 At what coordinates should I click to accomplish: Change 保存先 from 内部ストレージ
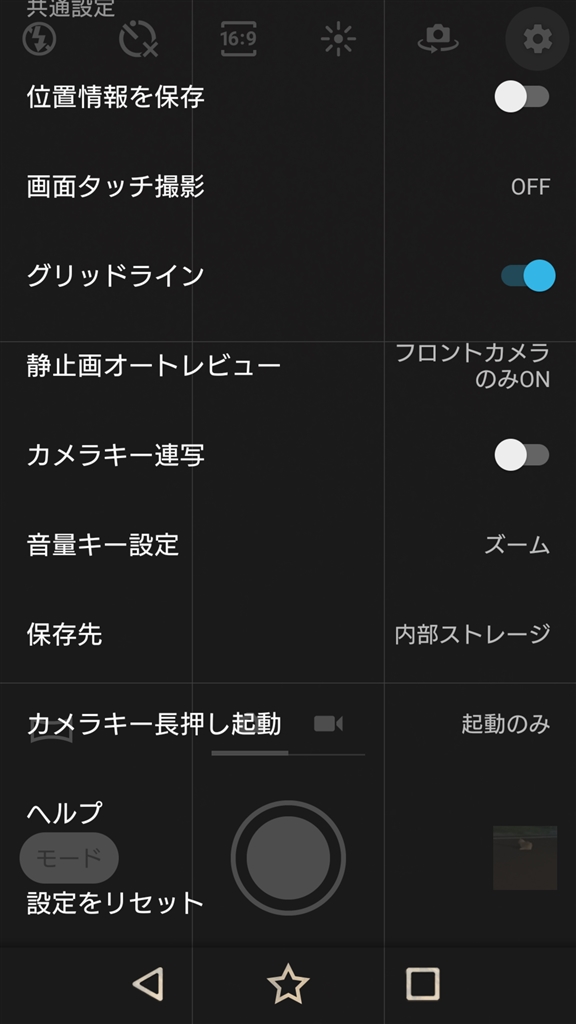pyautogui.click(x=288, y=634)
